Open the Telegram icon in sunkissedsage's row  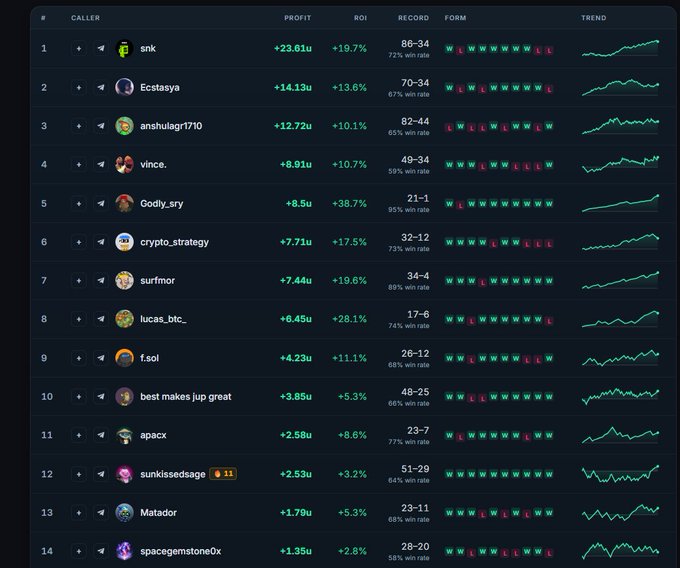[101, 474]
